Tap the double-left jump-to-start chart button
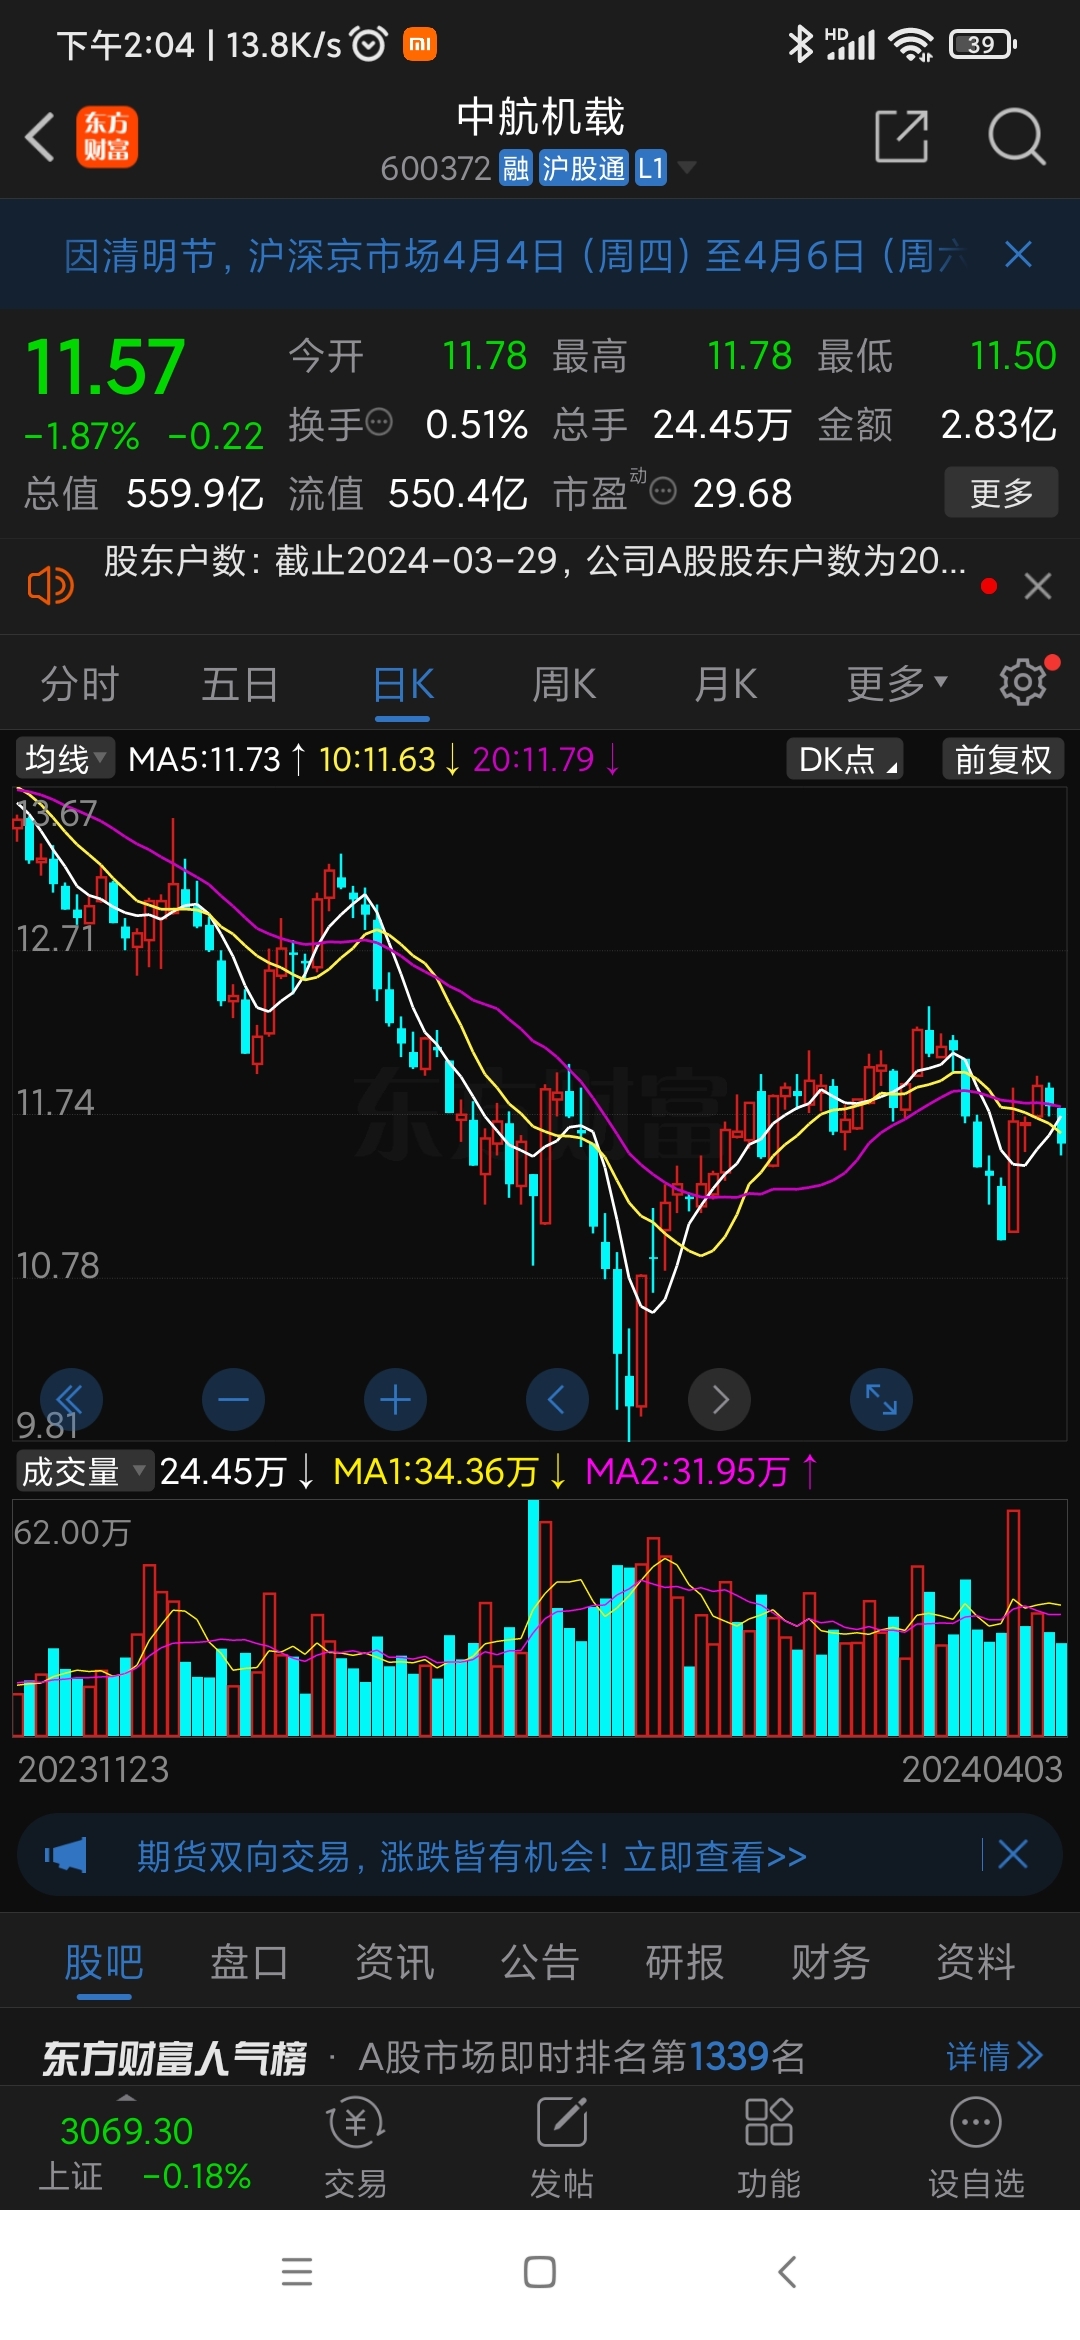The width and height of the screenshot is (1080, 2340). (71, 1399)
